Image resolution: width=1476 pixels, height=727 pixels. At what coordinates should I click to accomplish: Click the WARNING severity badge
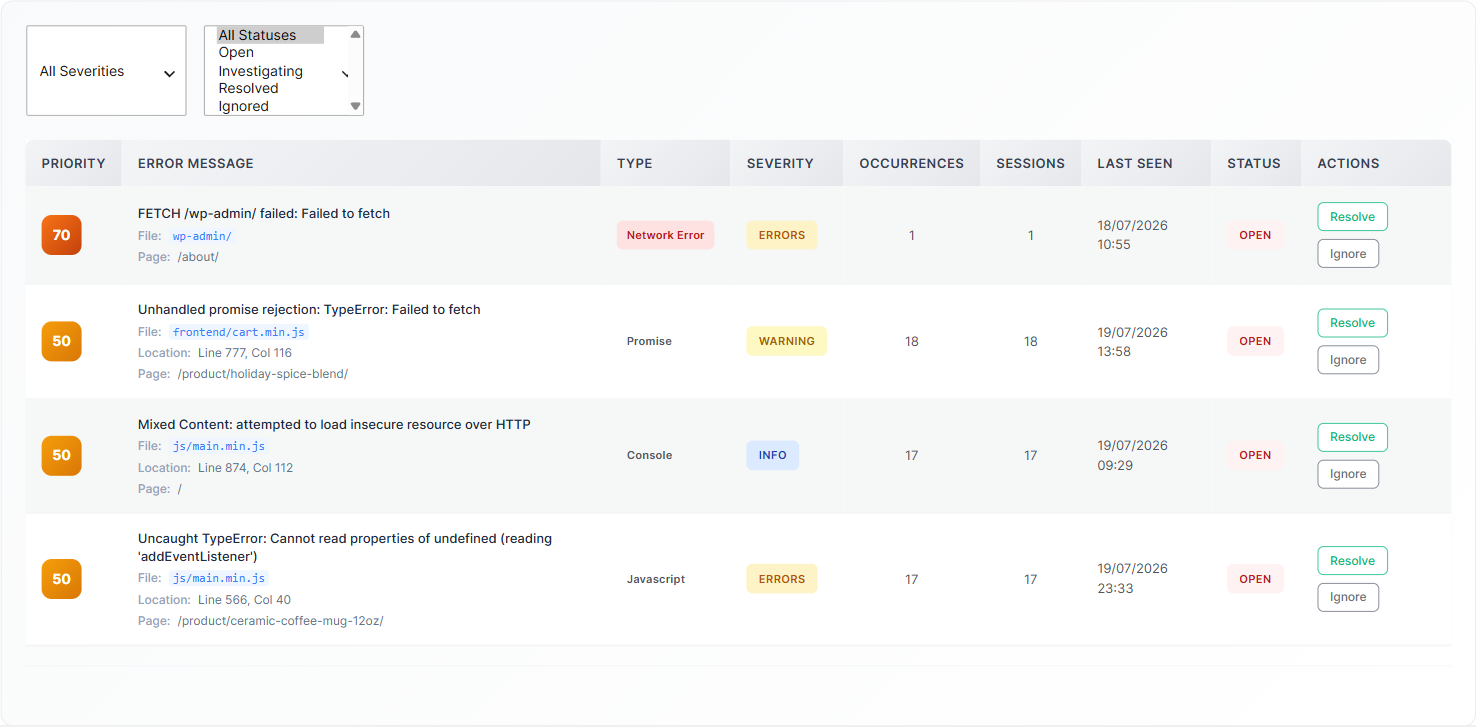pyautogui.click(x=787, y=341)
